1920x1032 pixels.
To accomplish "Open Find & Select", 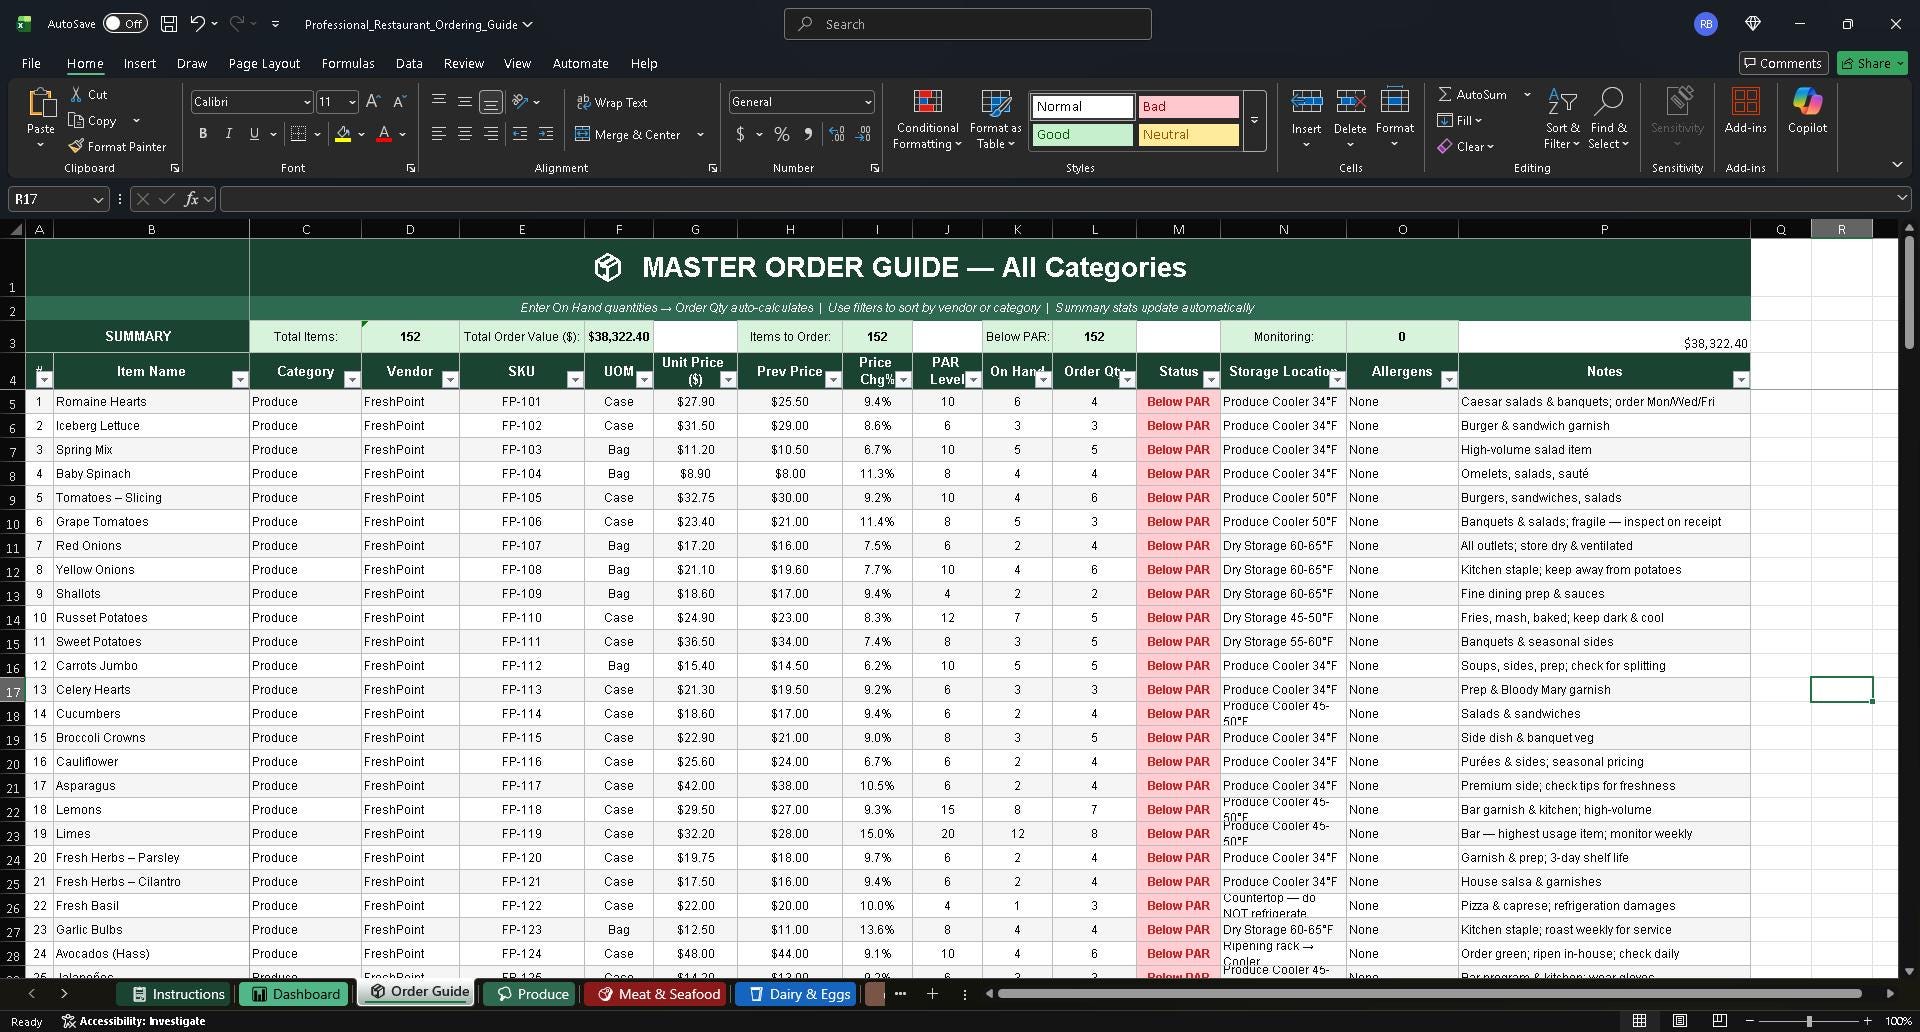I will pyautogui.click(x=1608, y=120).
